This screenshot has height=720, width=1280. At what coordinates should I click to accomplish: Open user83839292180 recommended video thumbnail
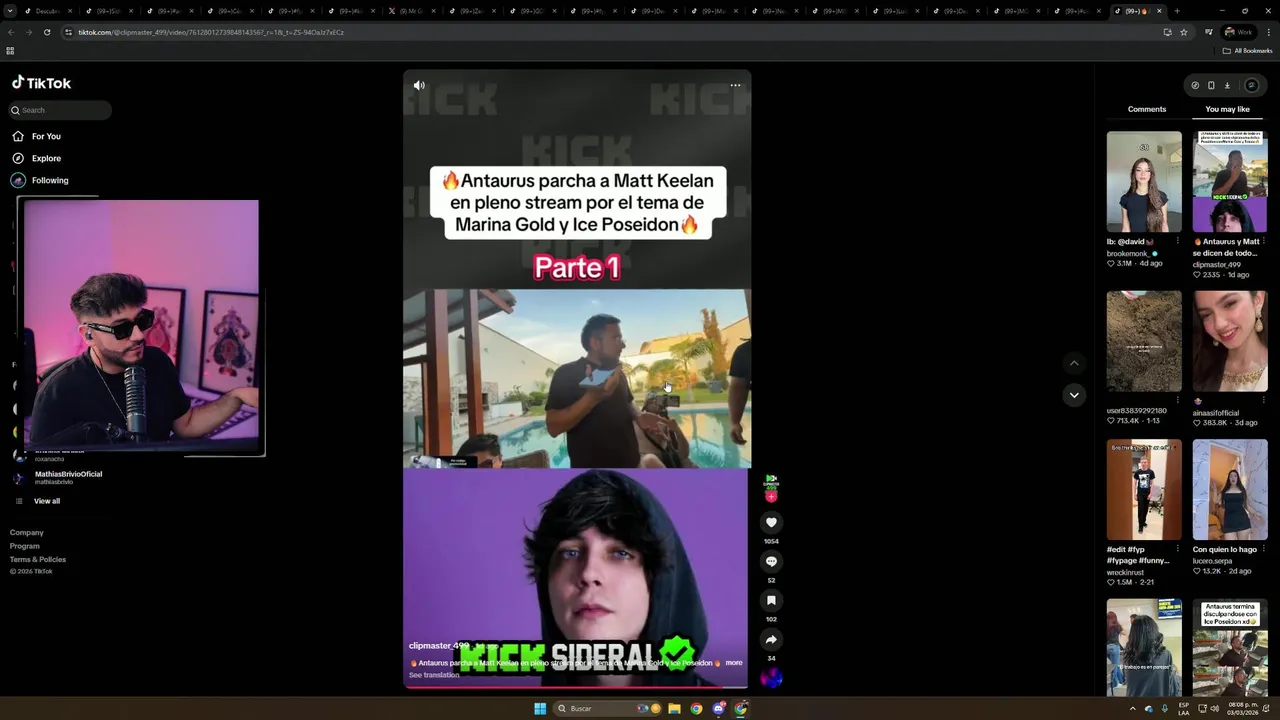pyautogui.click(x=1144, y=341)
